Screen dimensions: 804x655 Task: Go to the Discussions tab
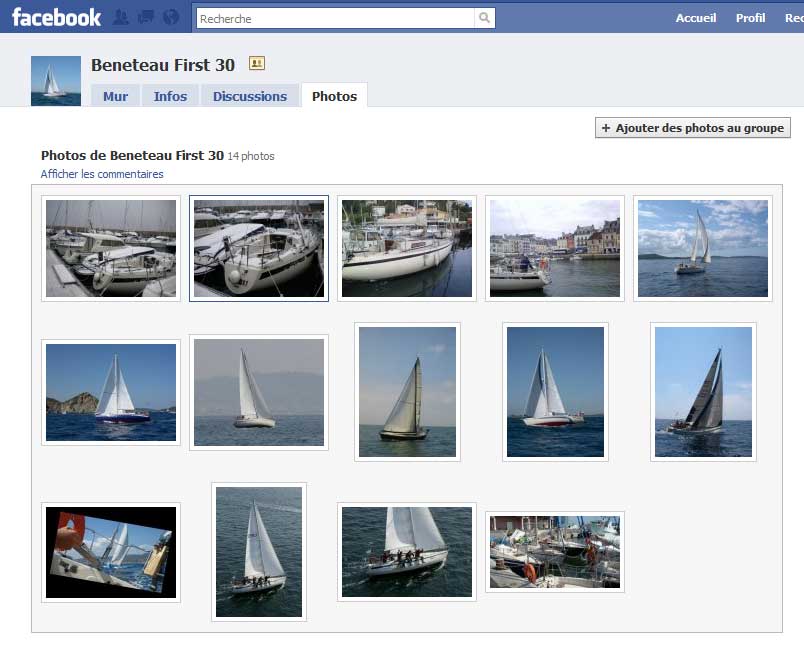tap(249, 96)
